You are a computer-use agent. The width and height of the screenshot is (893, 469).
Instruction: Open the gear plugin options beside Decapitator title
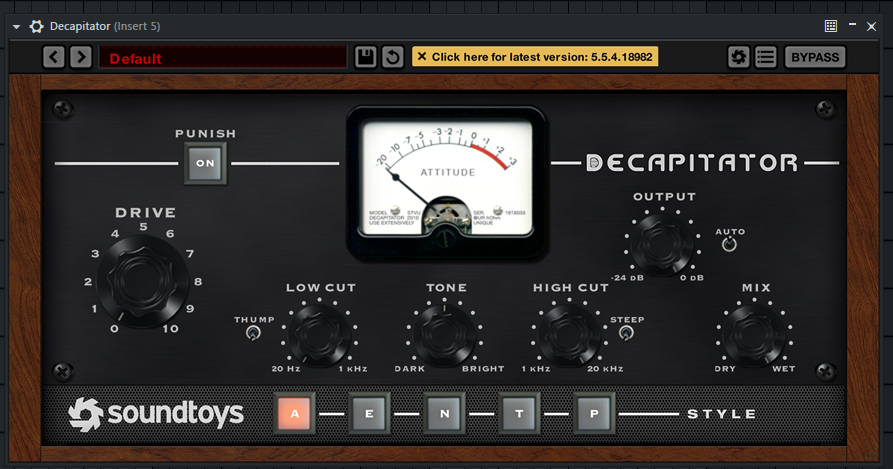(x=36, y=27)
